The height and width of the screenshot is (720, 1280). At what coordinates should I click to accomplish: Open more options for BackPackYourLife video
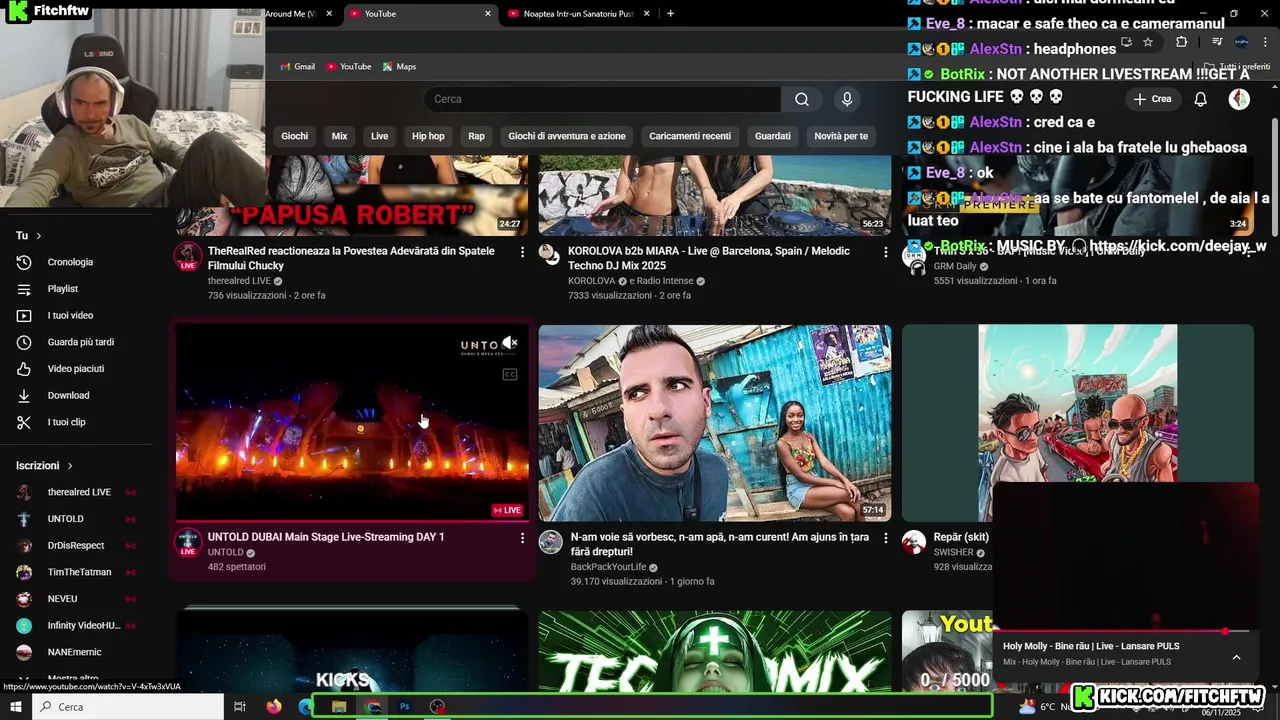885,538
